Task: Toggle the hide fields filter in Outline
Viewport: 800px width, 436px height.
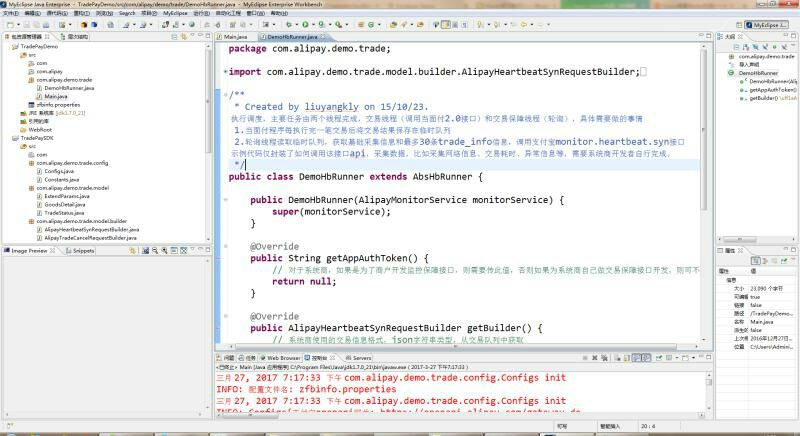Action: [x=757, y=46]
